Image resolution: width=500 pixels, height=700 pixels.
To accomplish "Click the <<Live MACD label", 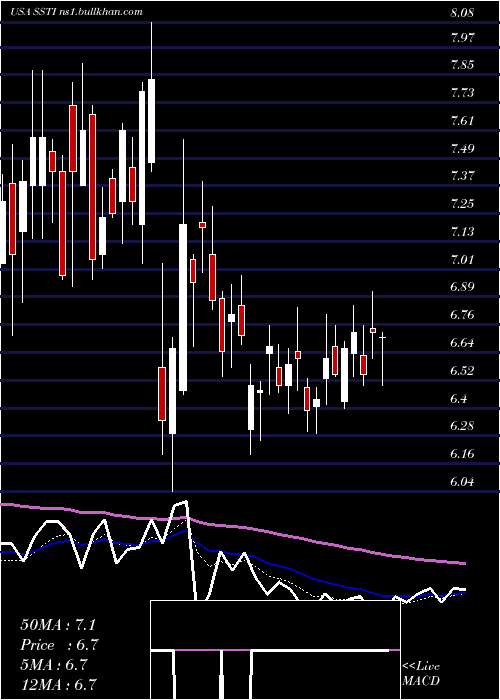I will coord(421,673).
